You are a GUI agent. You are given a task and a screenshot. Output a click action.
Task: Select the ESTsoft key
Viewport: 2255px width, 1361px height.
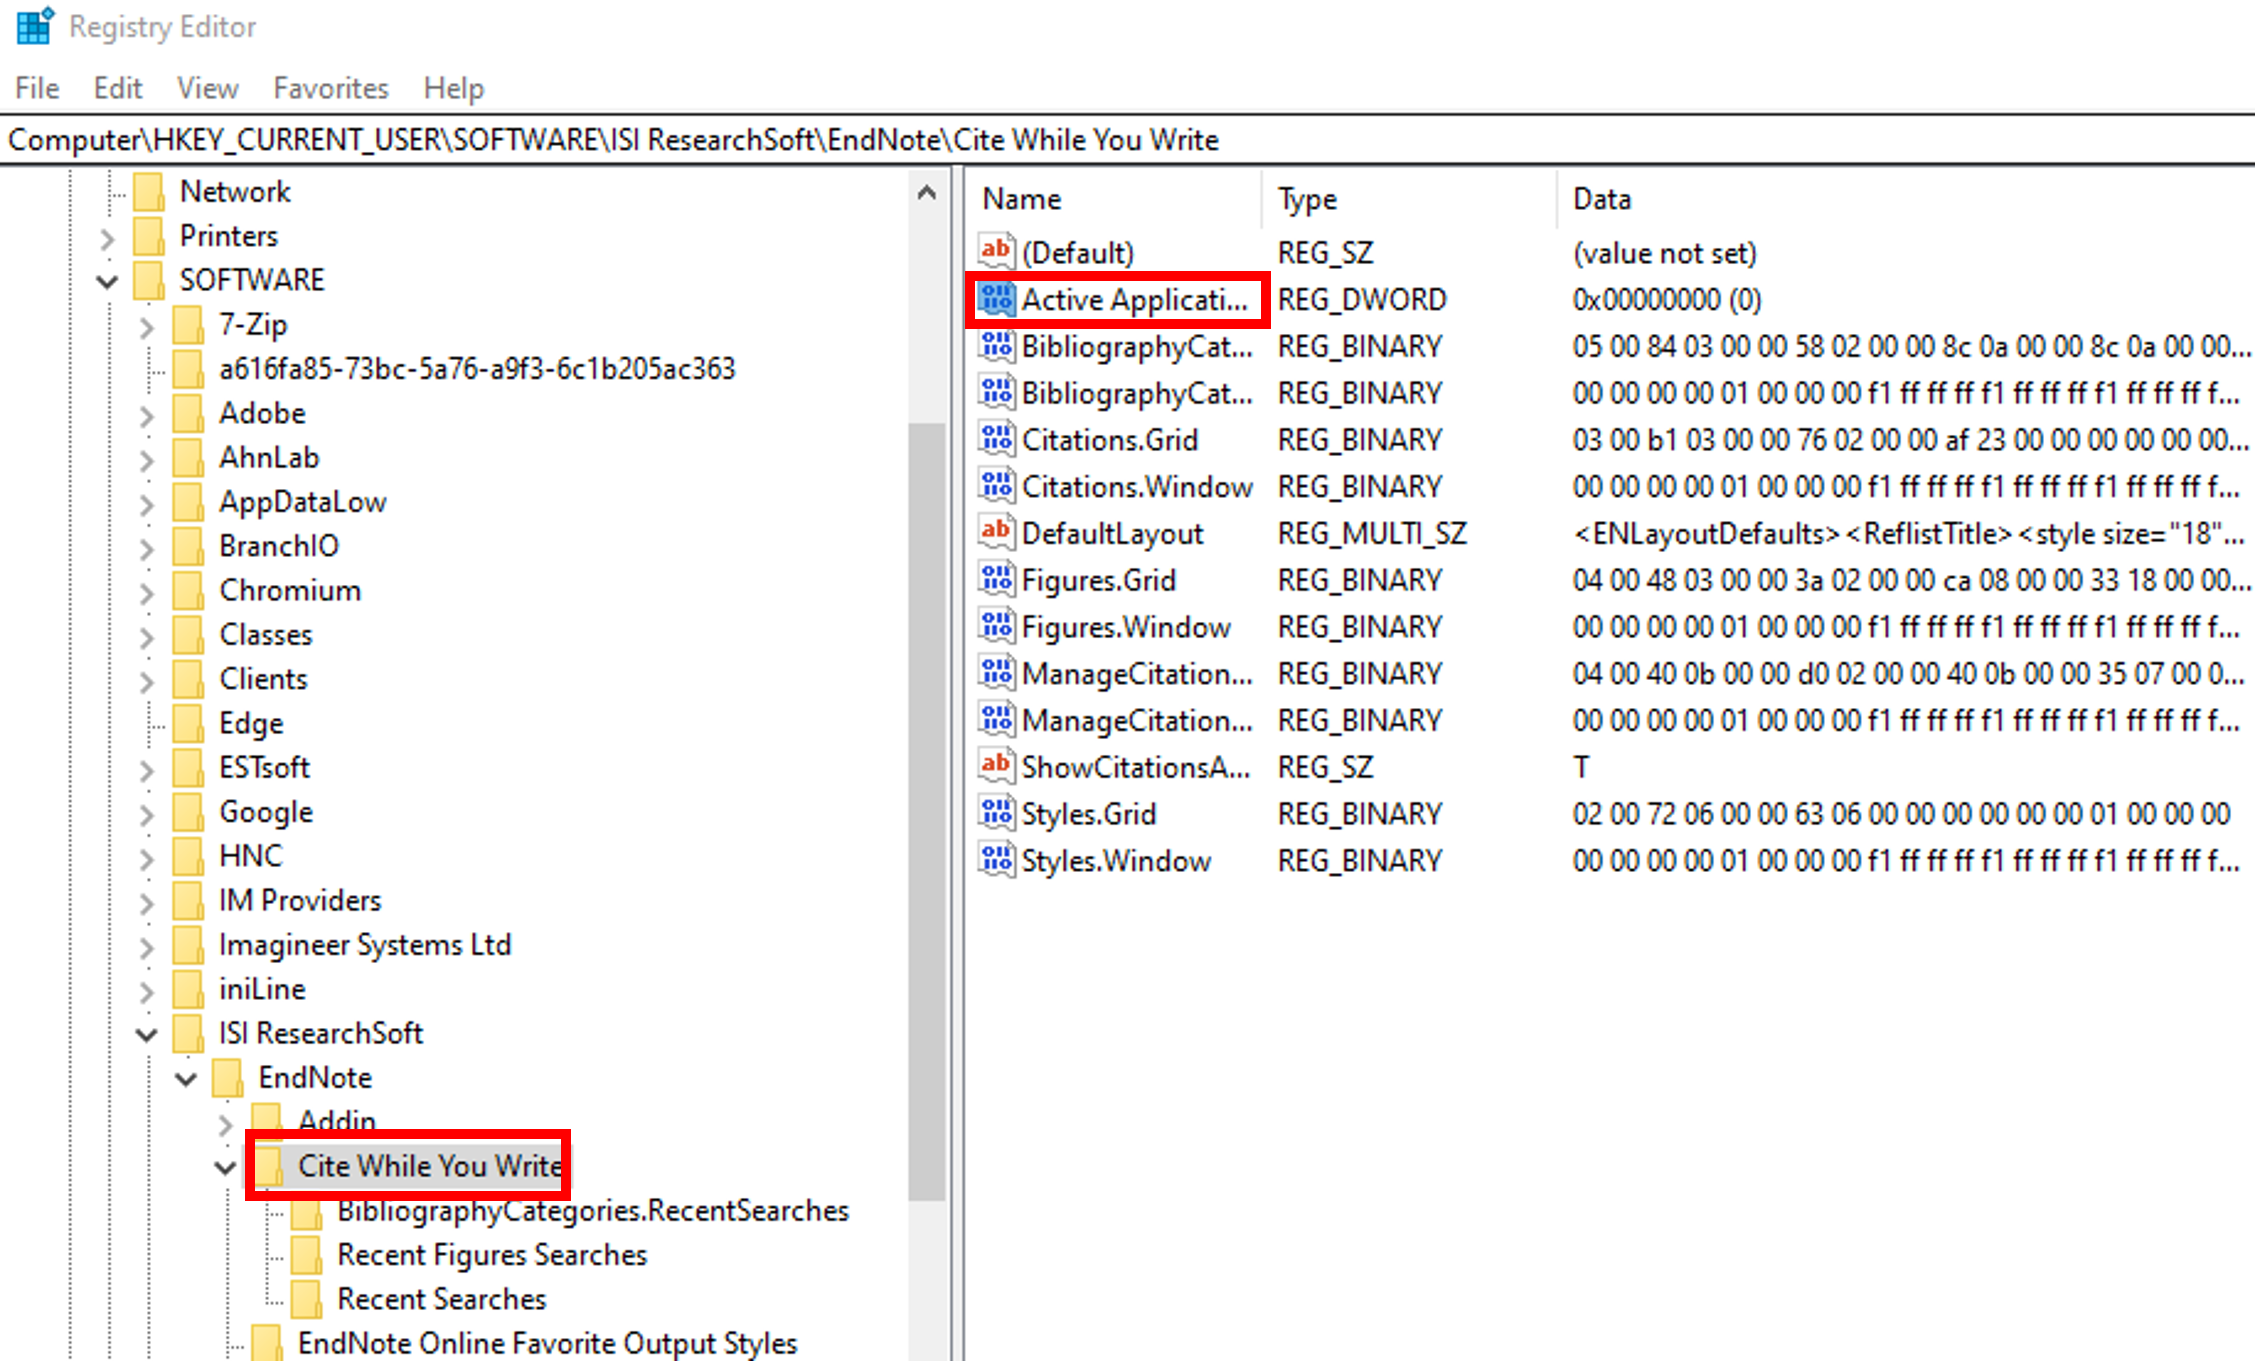[265, 768]
